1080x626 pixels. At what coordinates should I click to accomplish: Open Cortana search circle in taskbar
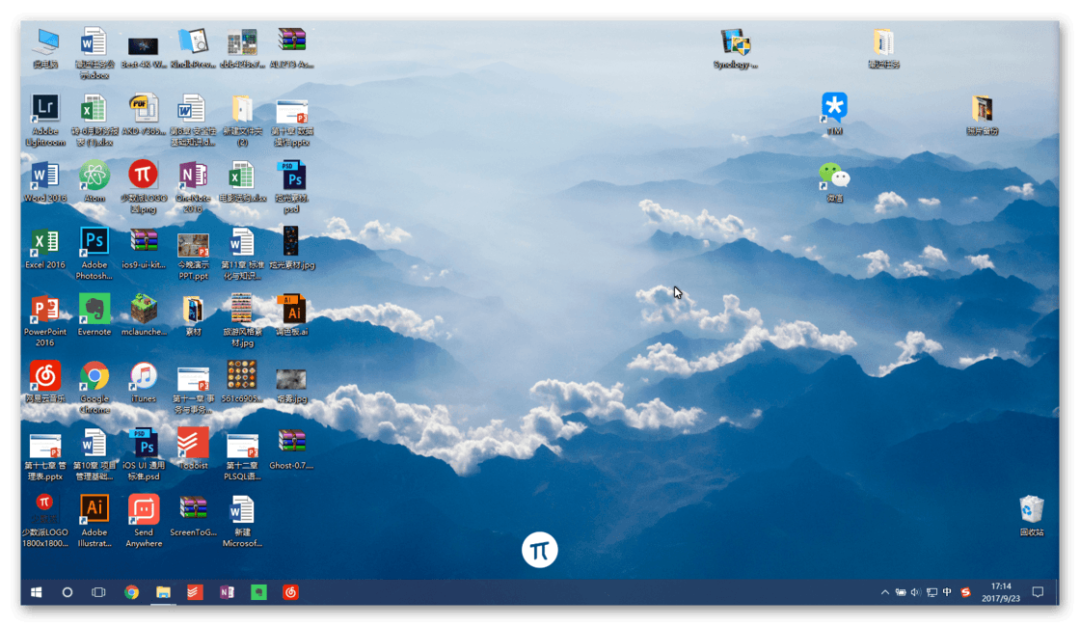[67, 592]
